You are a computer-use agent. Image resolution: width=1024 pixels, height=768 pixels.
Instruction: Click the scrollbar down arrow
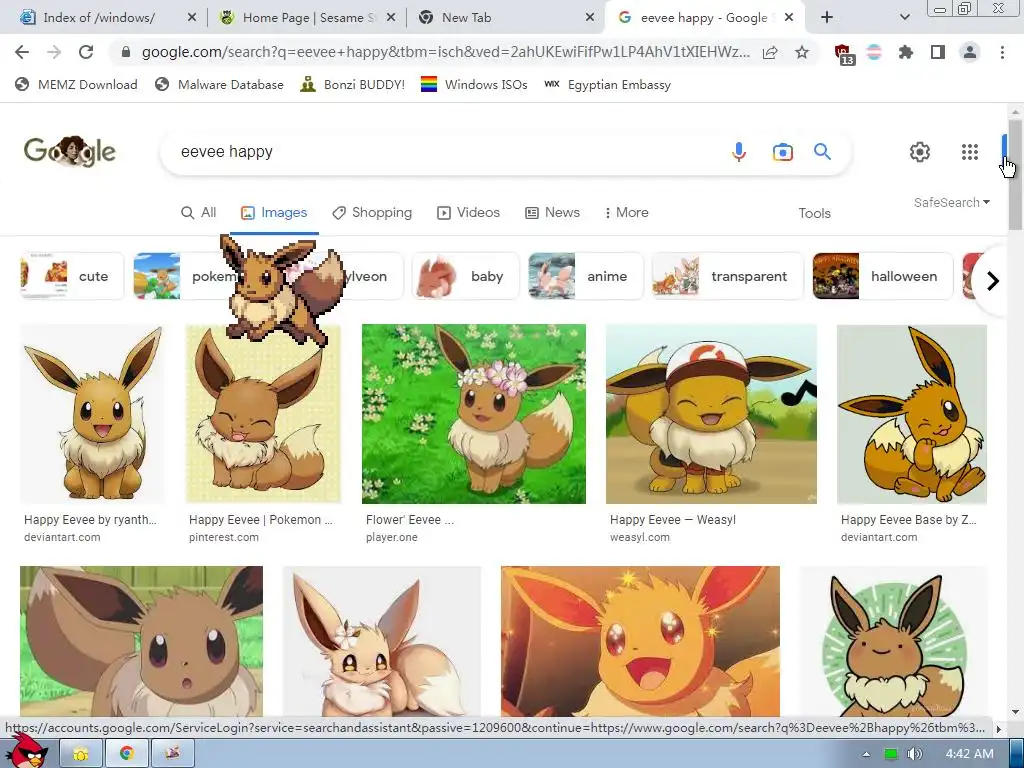point(1015,712)
